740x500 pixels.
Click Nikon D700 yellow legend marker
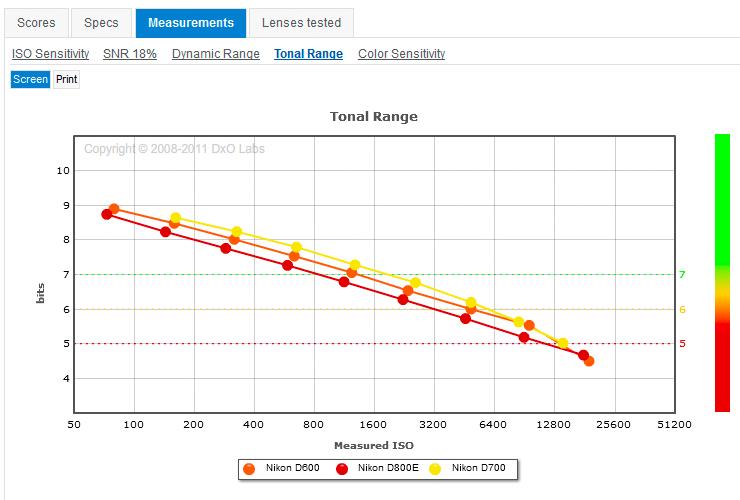pos(435,468)
